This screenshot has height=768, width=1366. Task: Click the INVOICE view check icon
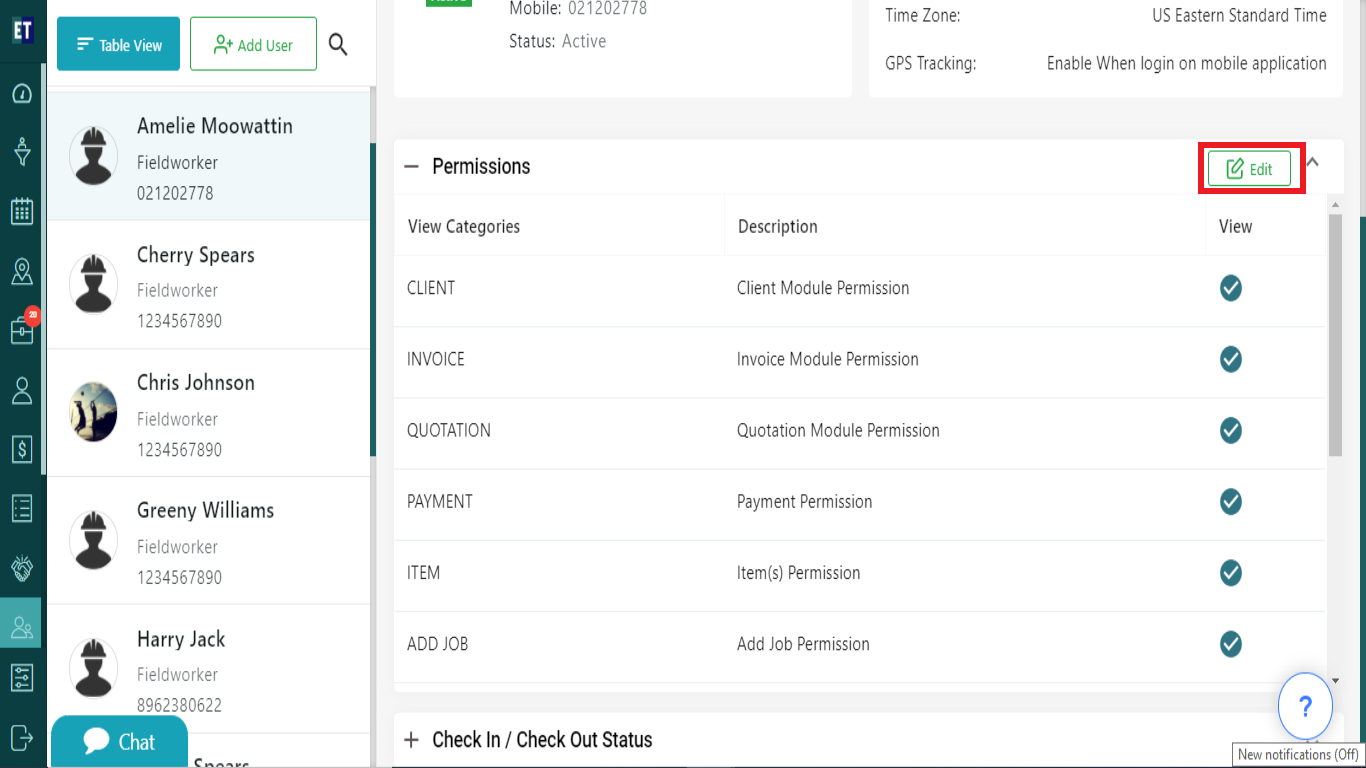click(1231, 359)
